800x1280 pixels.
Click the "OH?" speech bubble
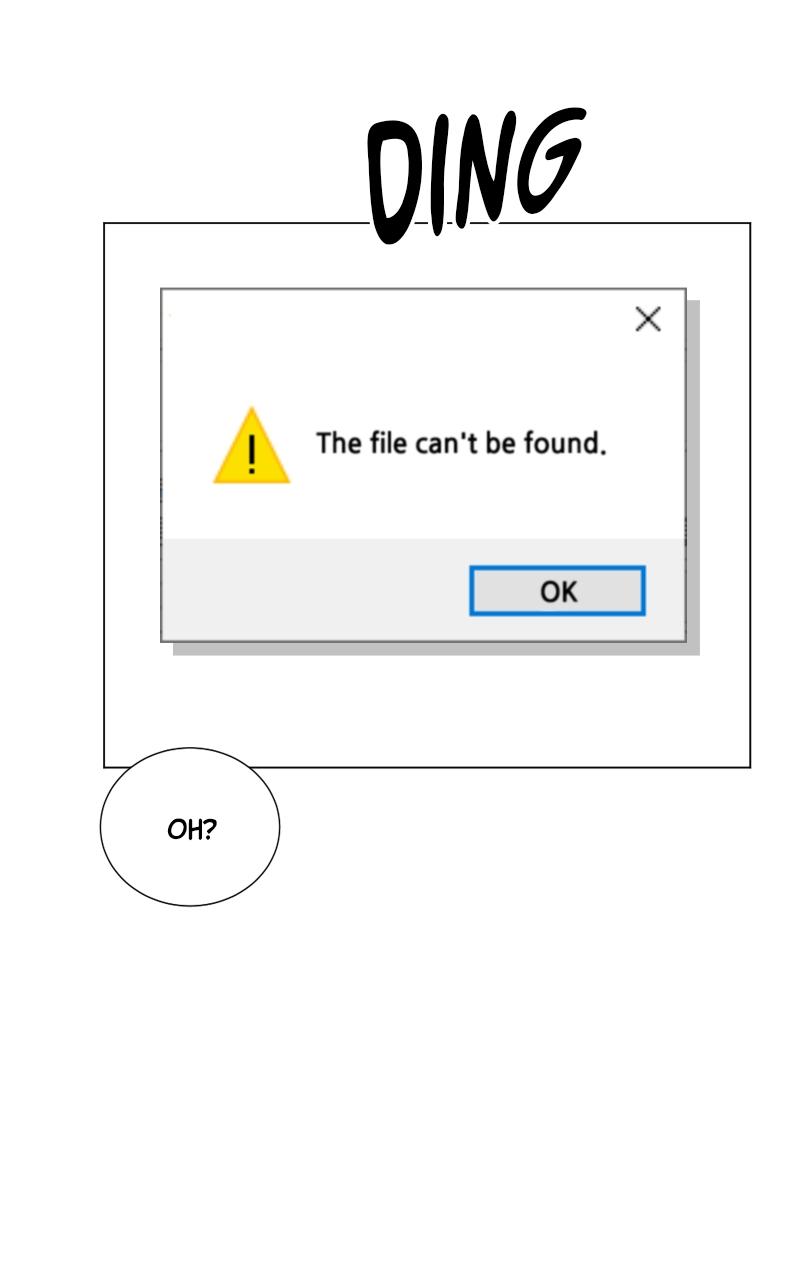[x=190, y=827]
